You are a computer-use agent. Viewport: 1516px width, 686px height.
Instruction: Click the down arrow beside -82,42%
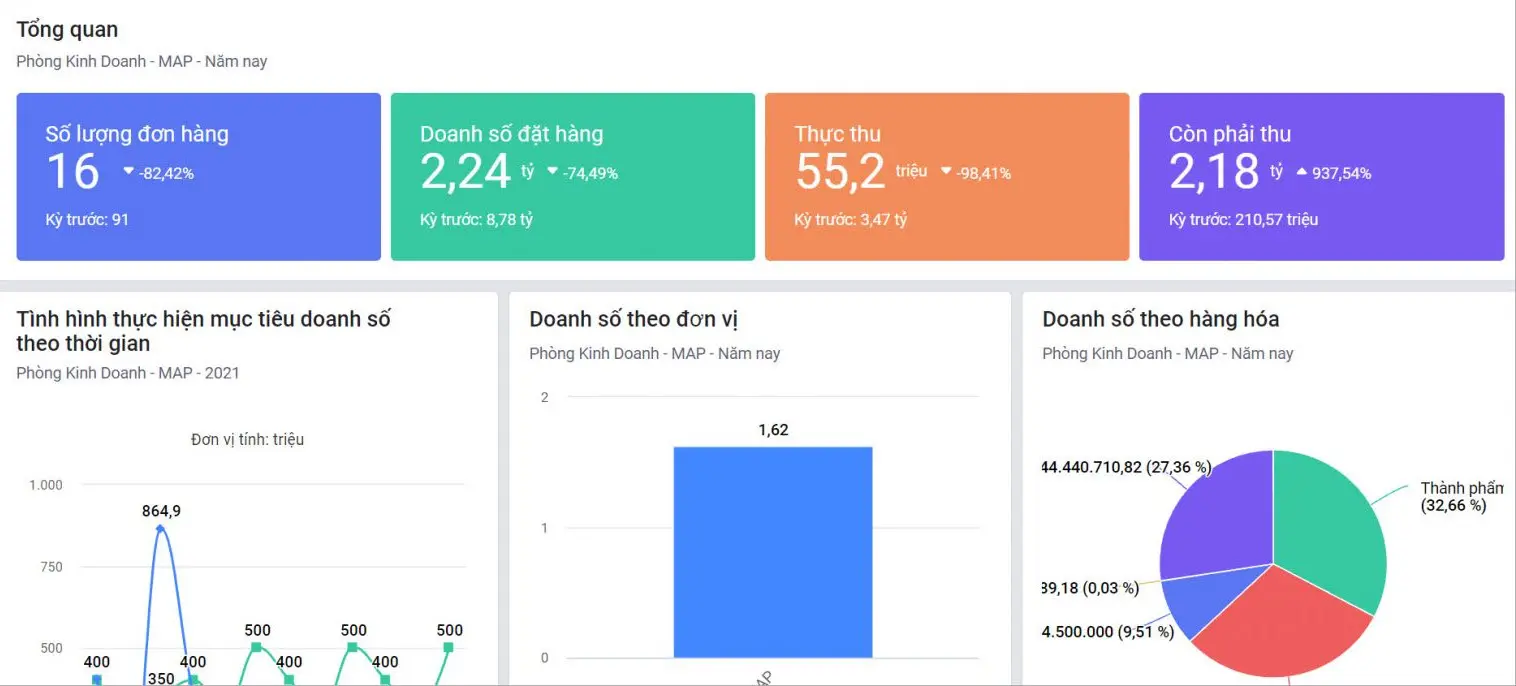point(128,172)
